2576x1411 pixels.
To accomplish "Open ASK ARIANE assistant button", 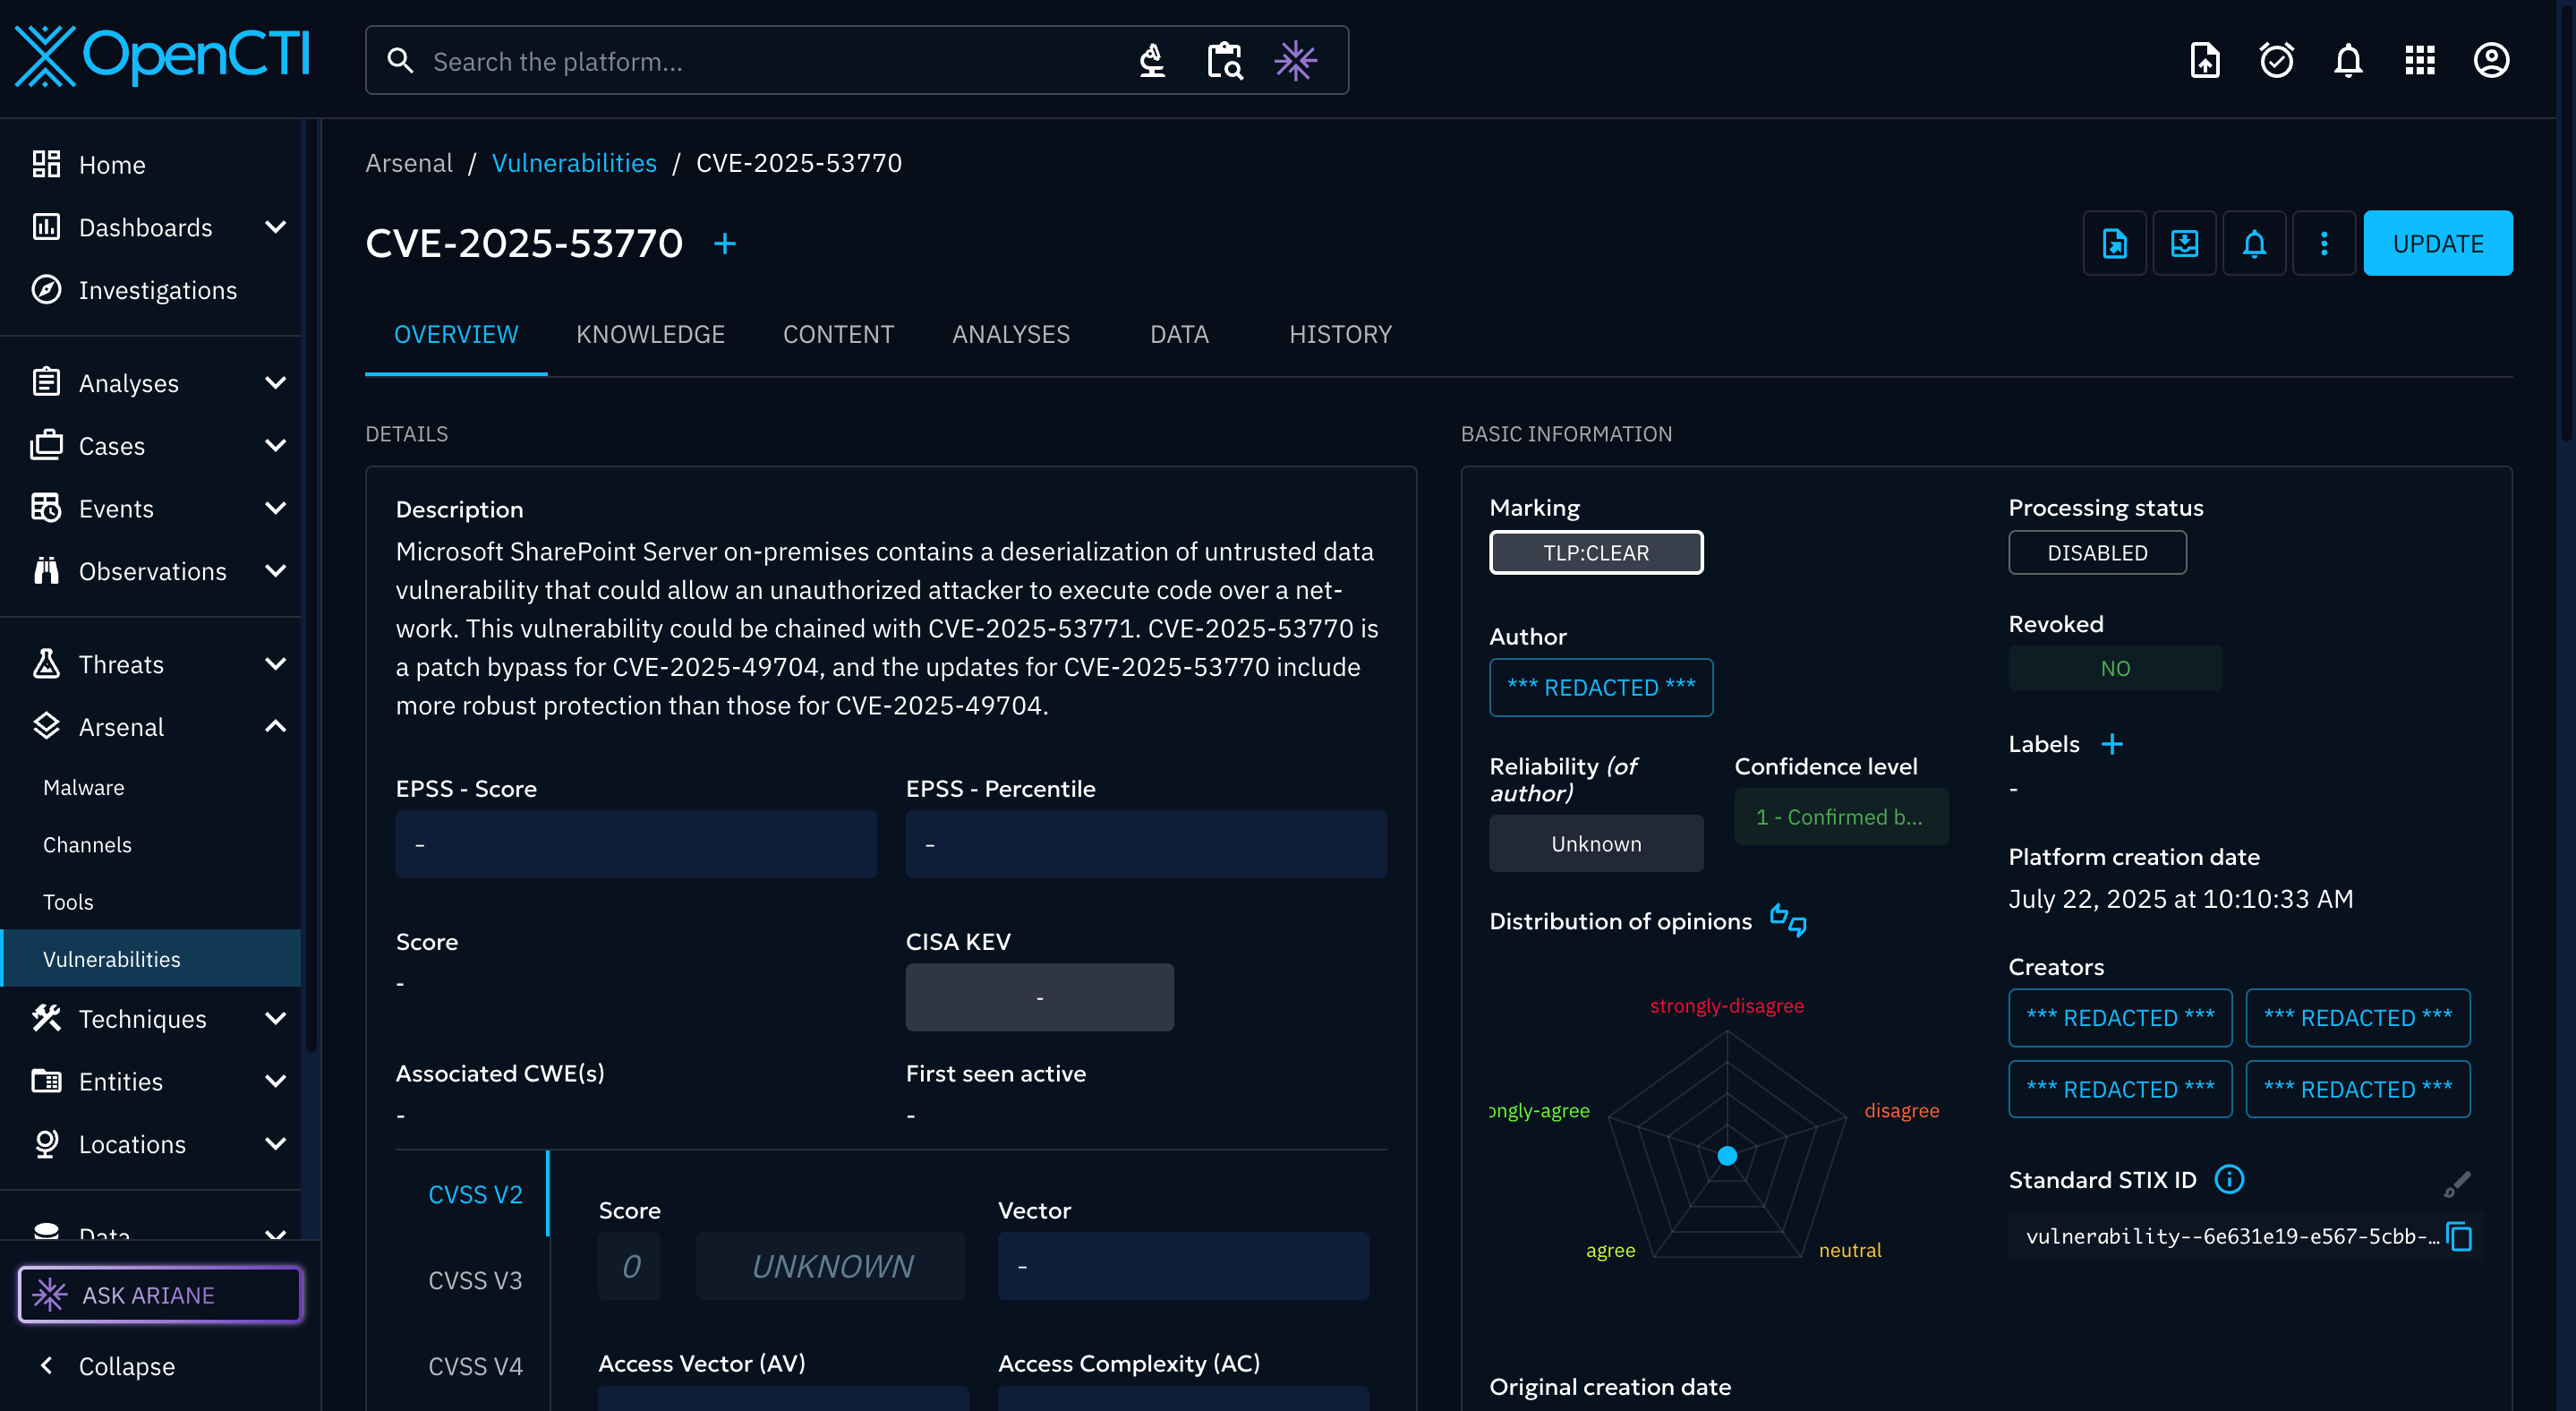I will tap(160, 1295).
